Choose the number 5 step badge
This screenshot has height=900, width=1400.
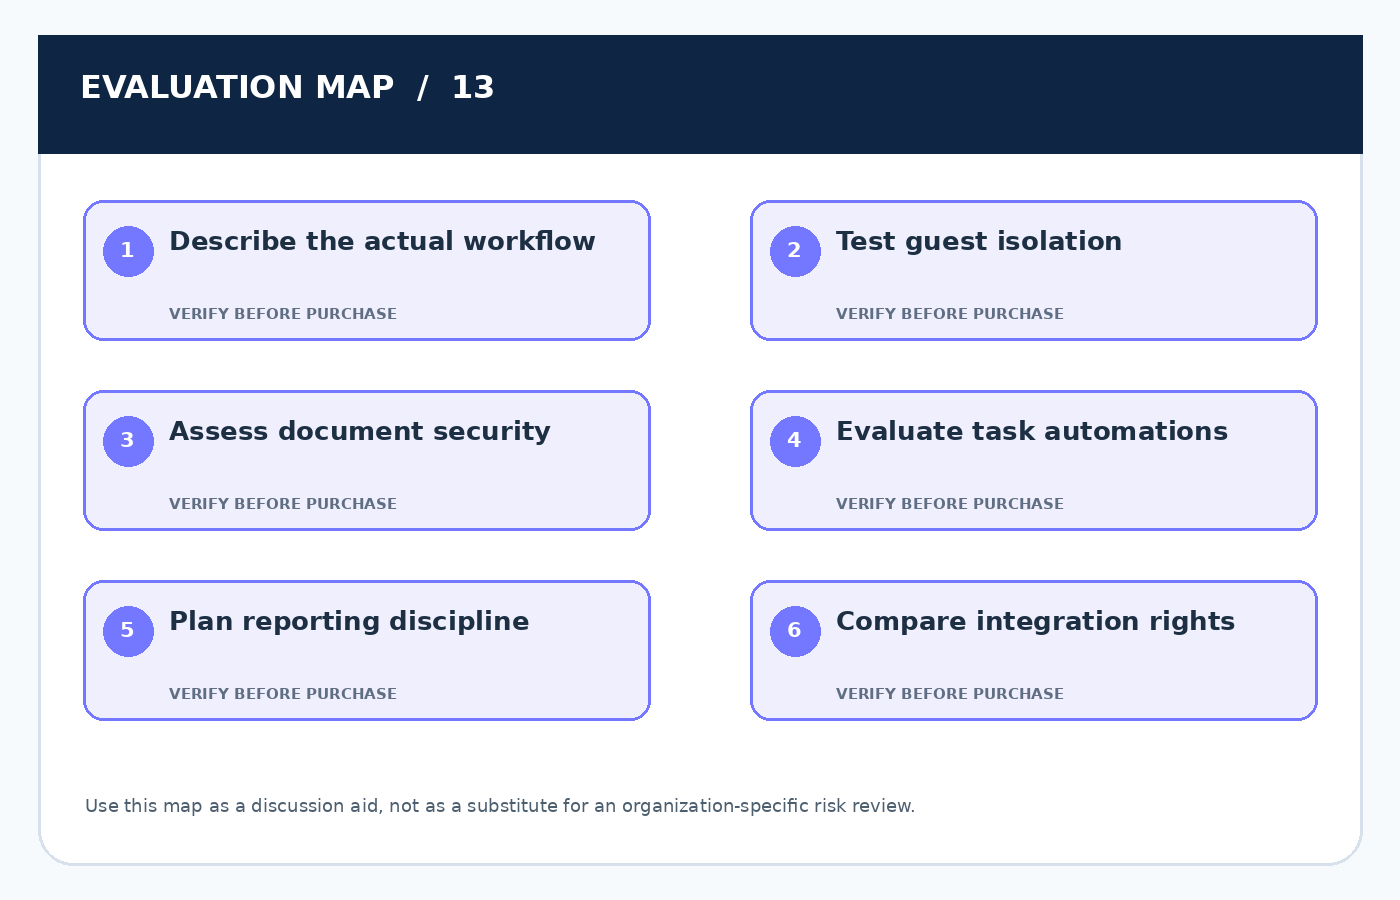(128, 631)
